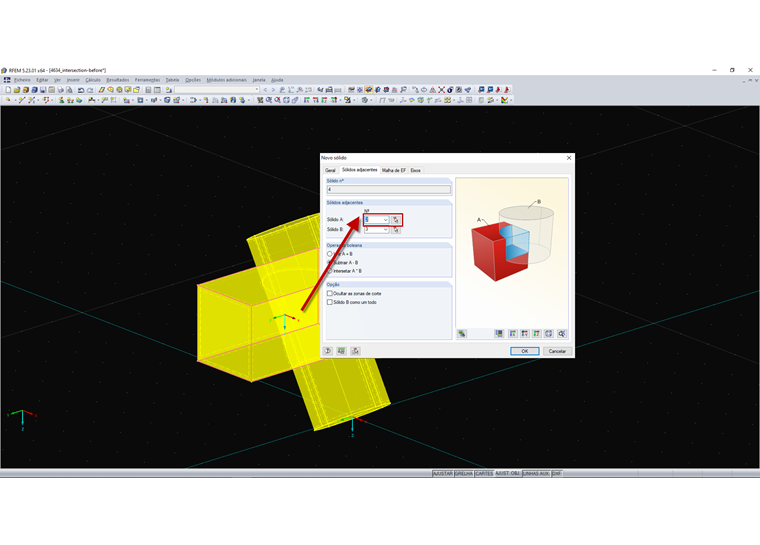760x545 pixels.
Task: Click the Save diskette toolbar icon
Action: coord(43,90)
